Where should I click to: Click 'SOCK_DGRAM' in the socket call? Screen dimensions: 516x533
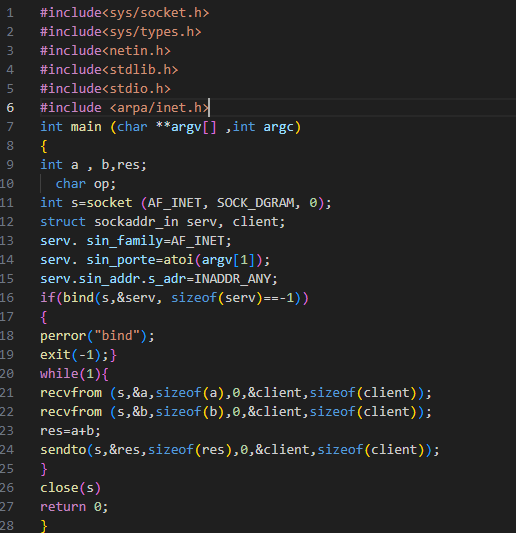[255, 203]
